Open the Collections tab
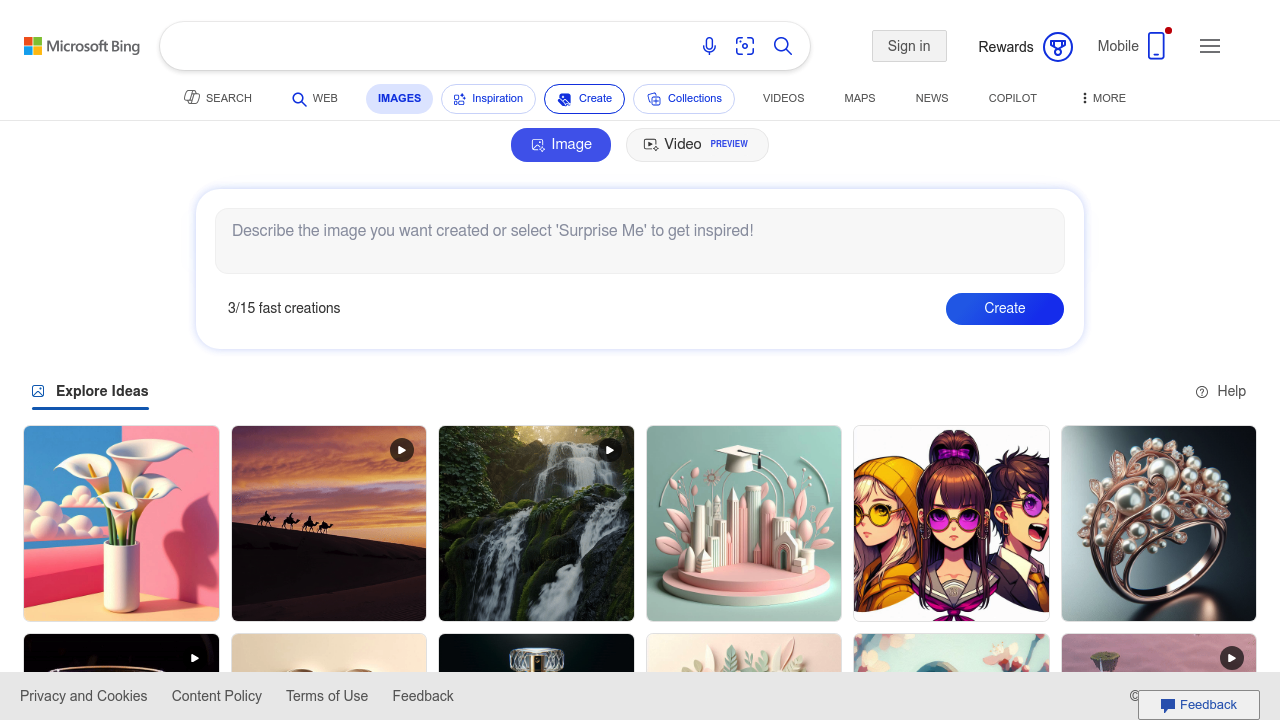This screenshot has width=1280, height=720. click(x=684, y=98)
